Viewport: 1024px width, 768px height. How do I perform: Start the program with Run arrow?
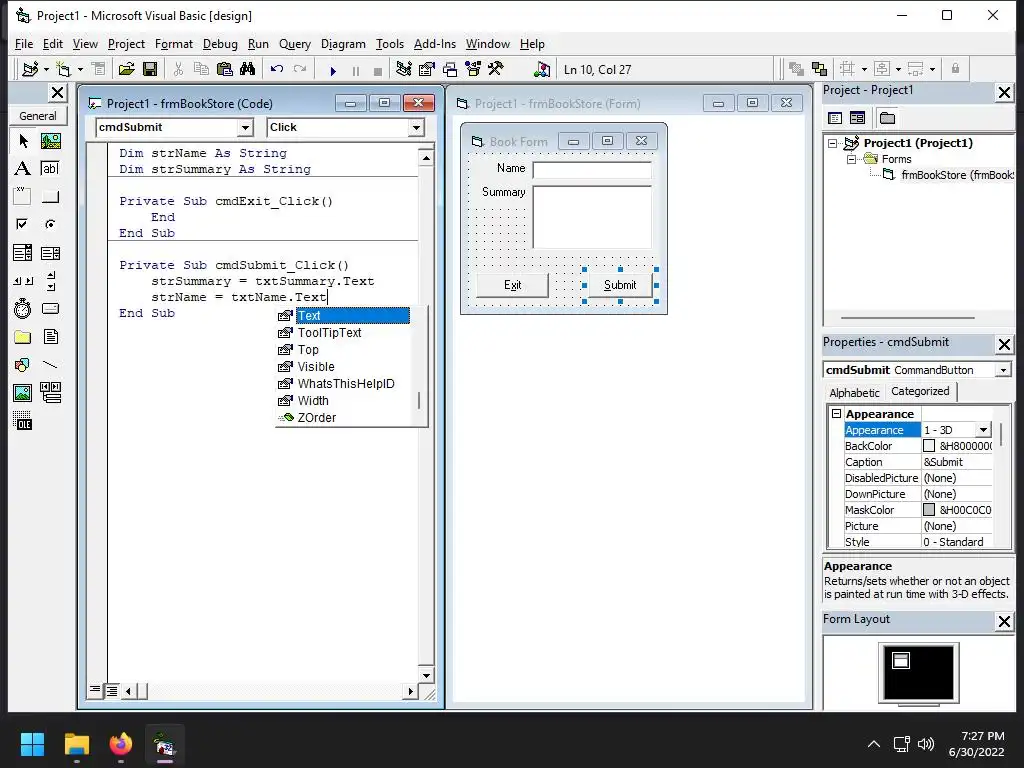(x=333, y=70)
